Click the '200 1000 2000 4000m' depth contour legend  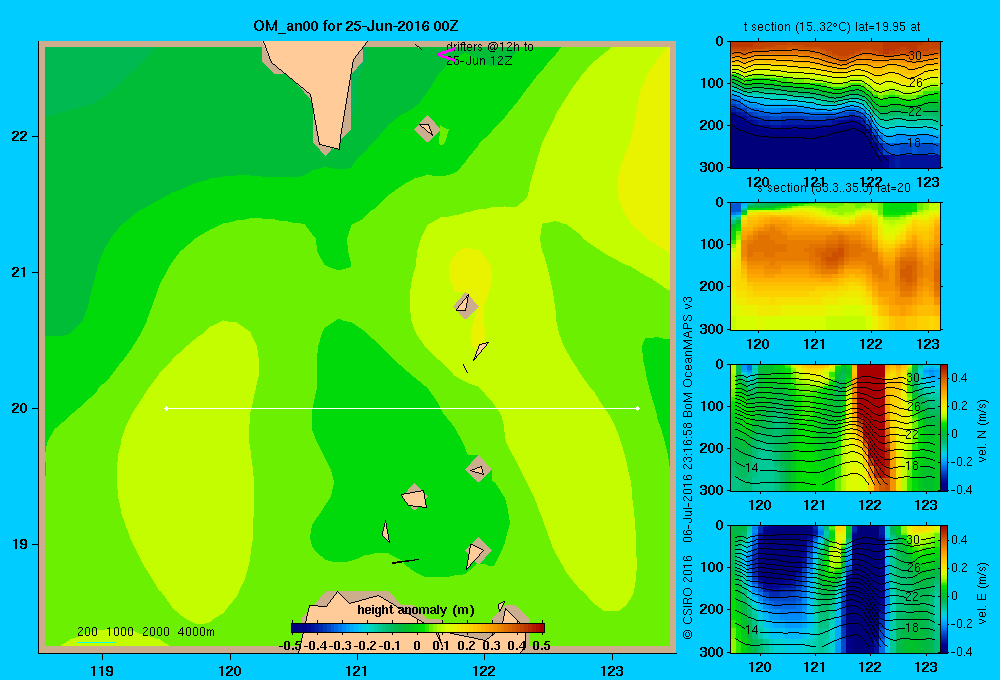[x=145, y=632]
